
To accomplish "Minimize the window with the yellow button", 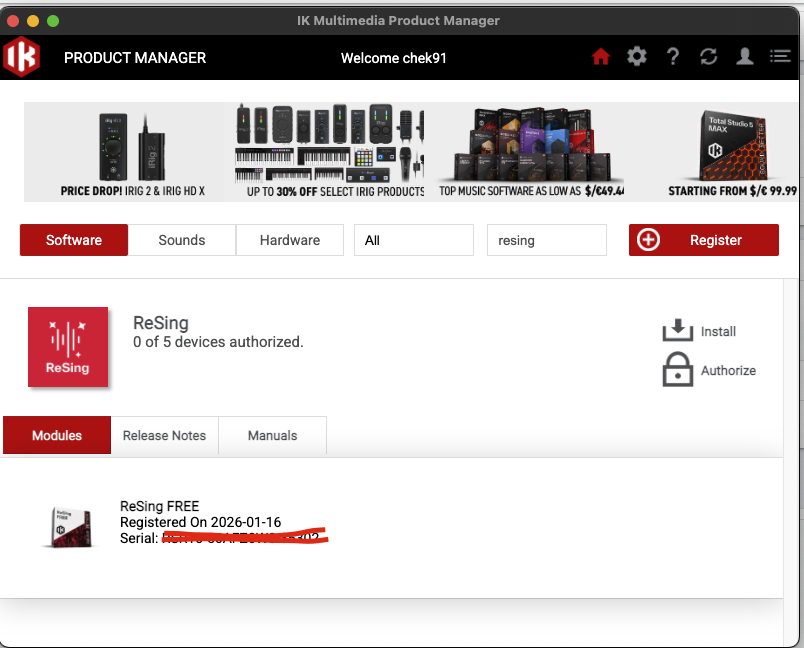I will point(33,21).
